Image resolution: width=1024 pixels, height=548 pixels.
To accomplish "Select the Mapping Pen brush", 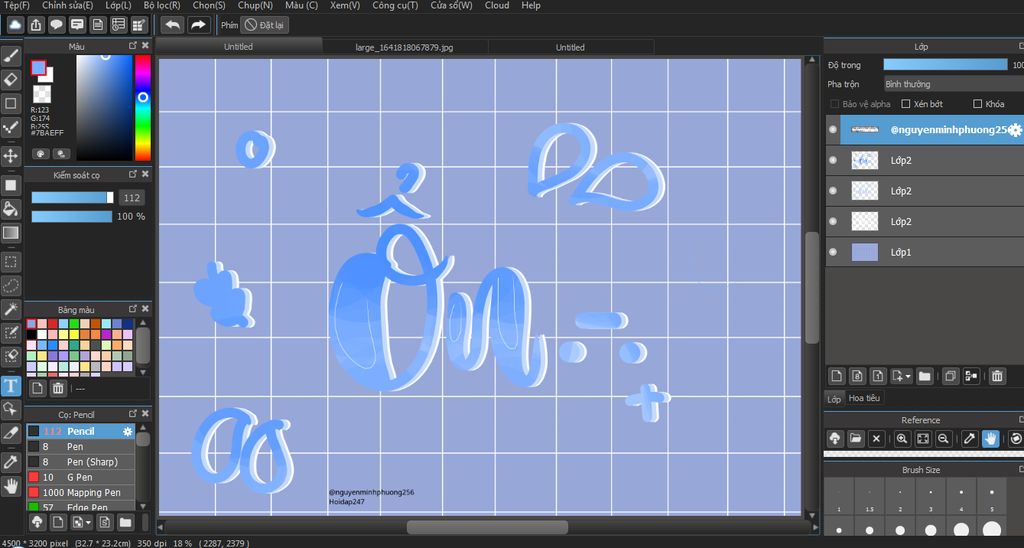I will tap(80, 492).
